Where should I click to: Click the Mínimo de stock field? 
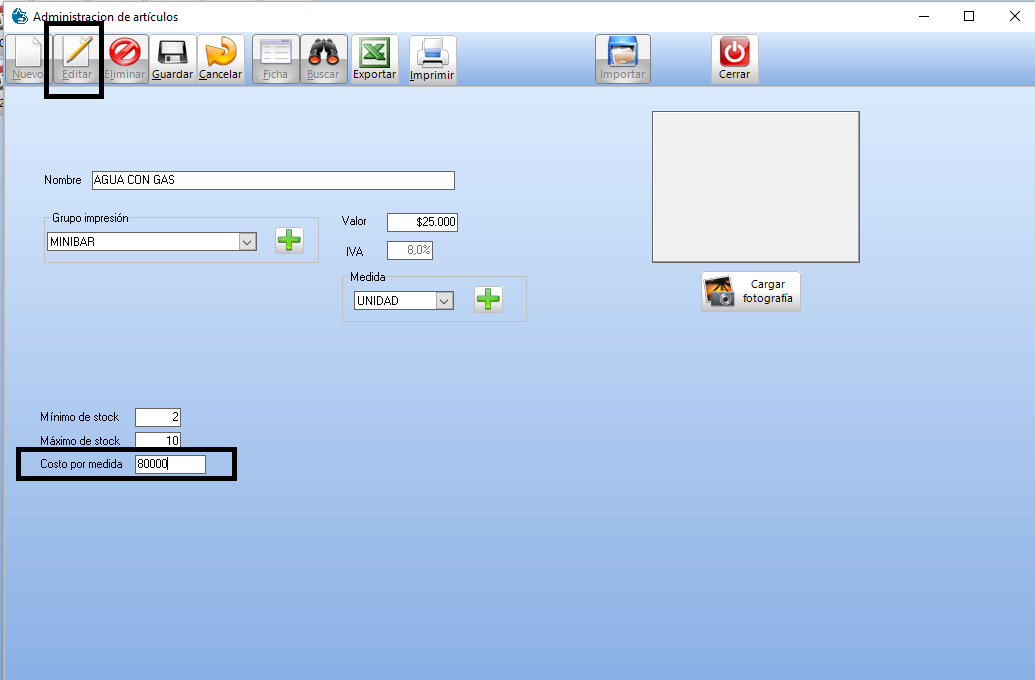click(157, 417)
